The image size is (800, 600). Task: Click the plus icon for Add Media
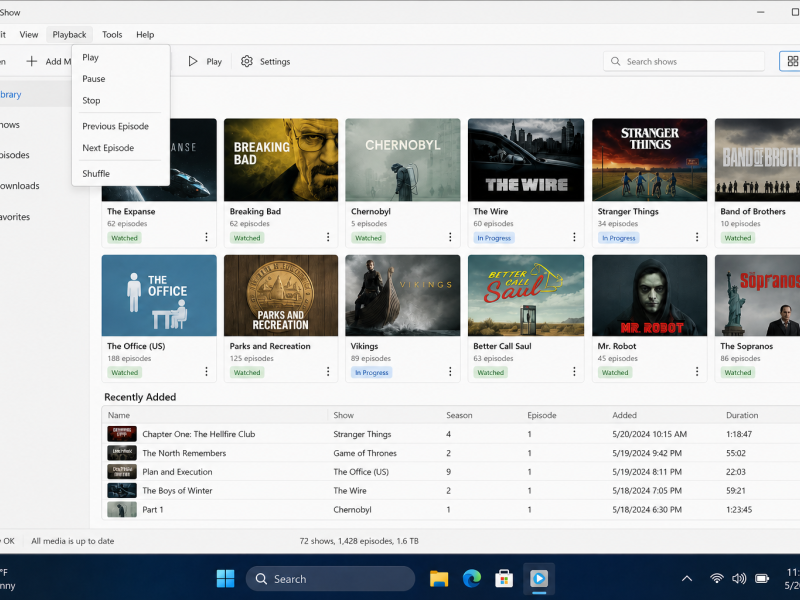point(32,62)
